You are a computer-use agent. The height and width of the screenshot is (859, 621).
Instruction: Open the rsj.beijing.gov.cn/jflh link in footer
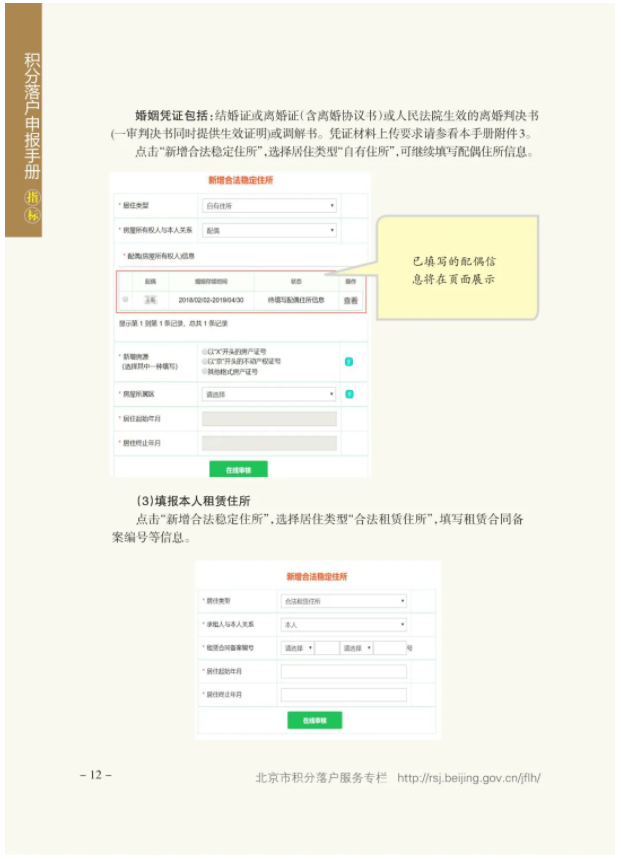point(469,778)
